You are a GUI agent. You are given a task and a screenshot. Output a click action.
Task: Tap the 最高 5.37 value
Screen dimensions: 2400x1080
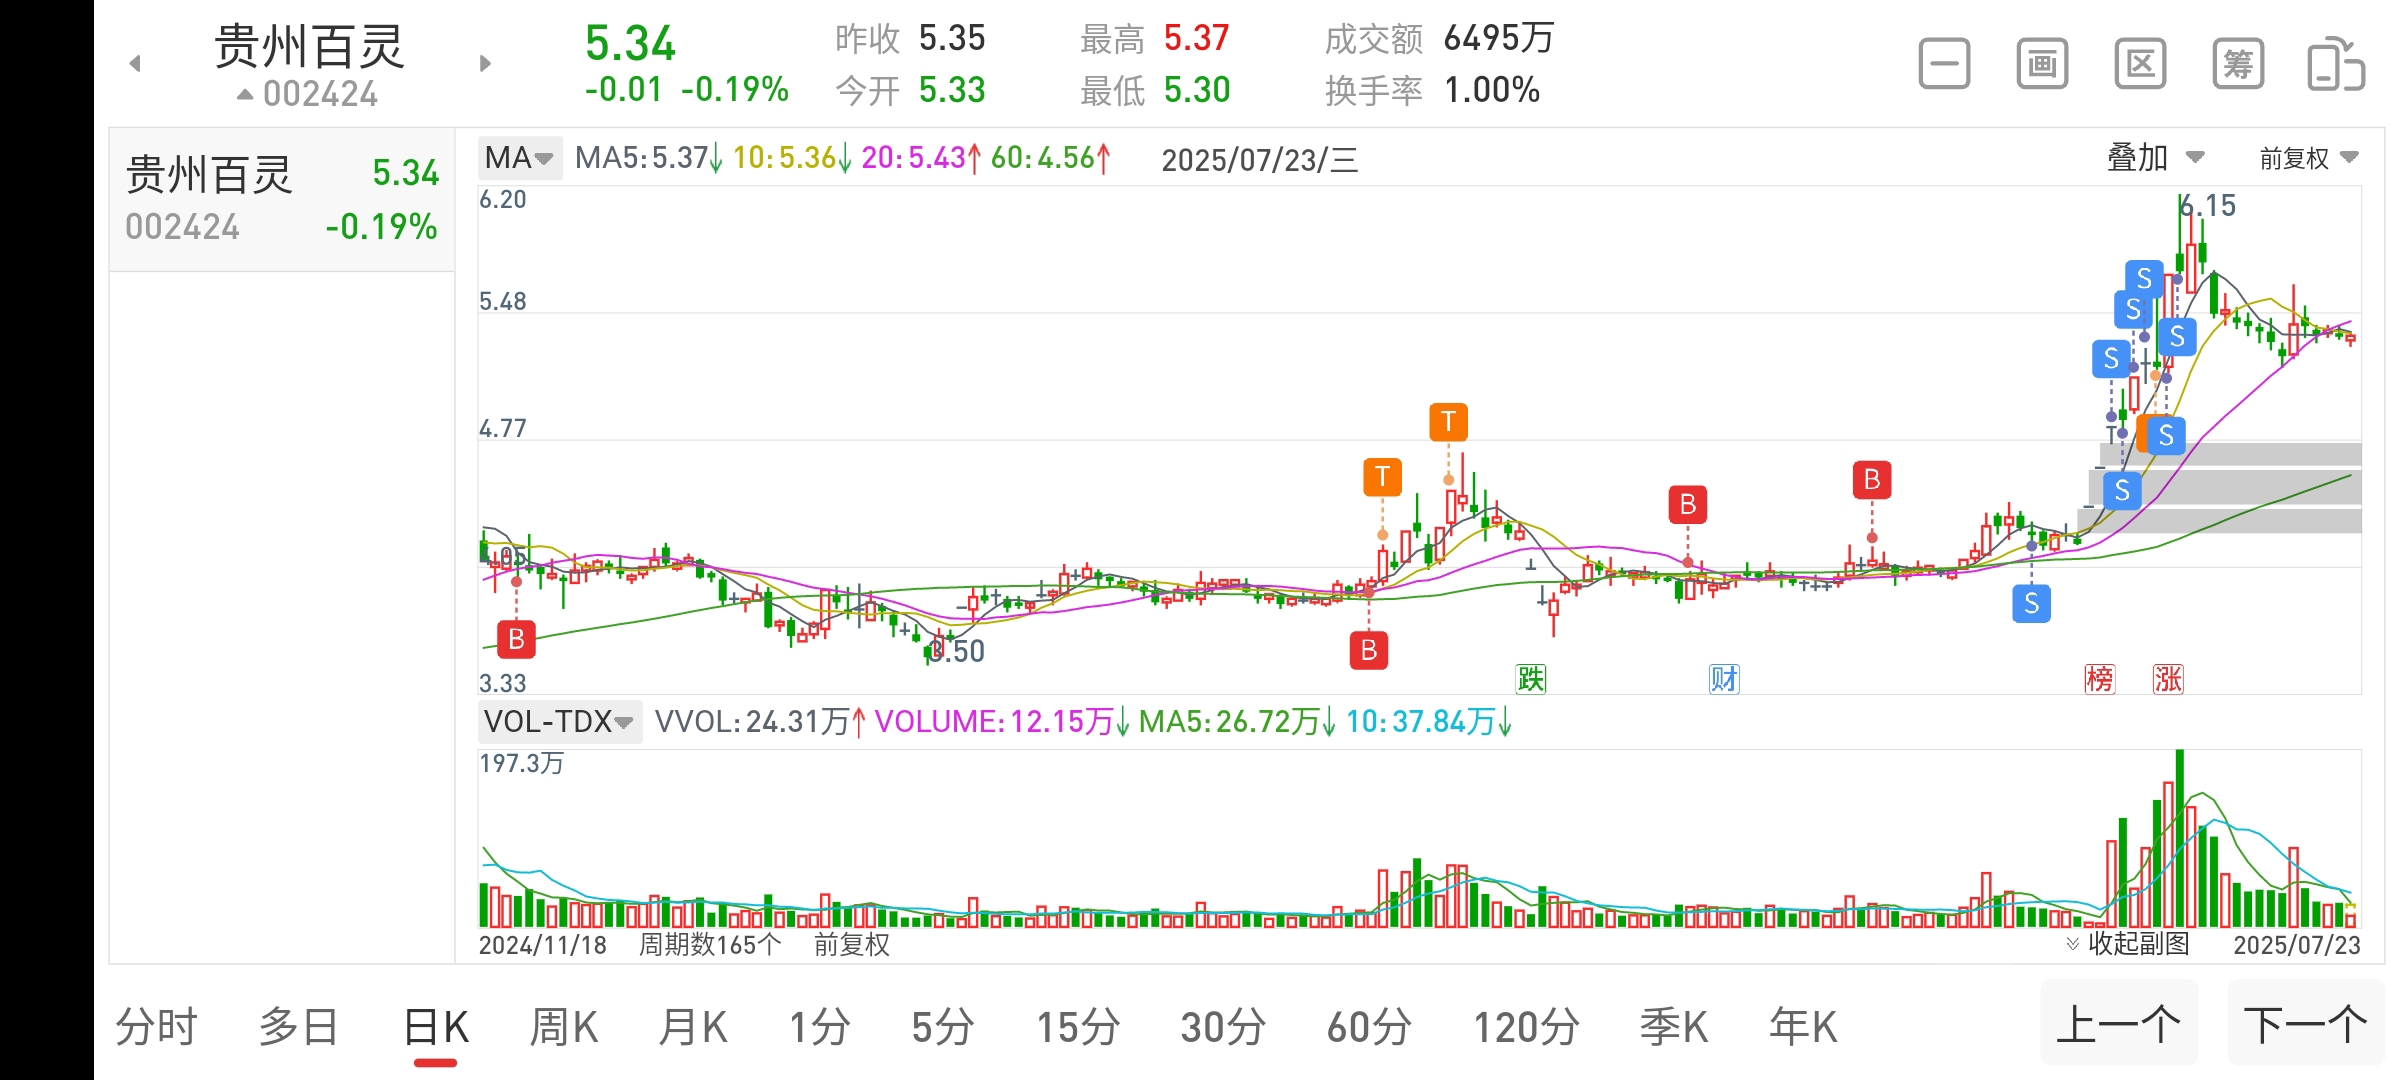pos(1196,38)
